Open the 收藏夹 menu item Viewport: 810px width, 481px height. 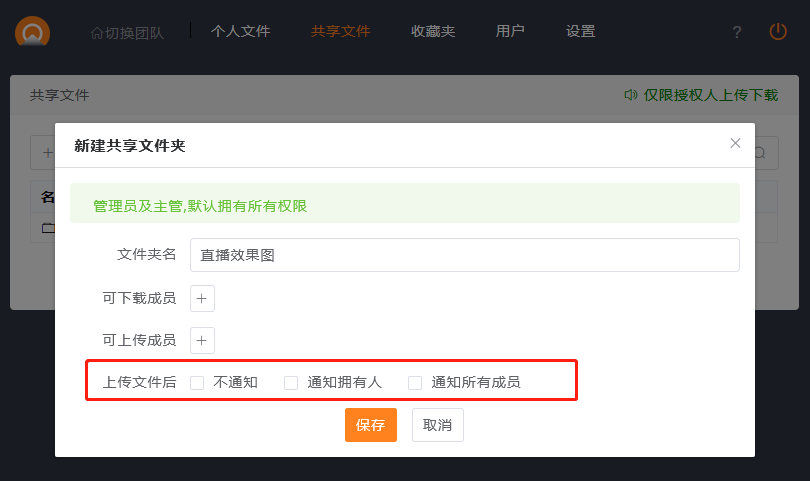pyautogui.click(x=432, y=31)
